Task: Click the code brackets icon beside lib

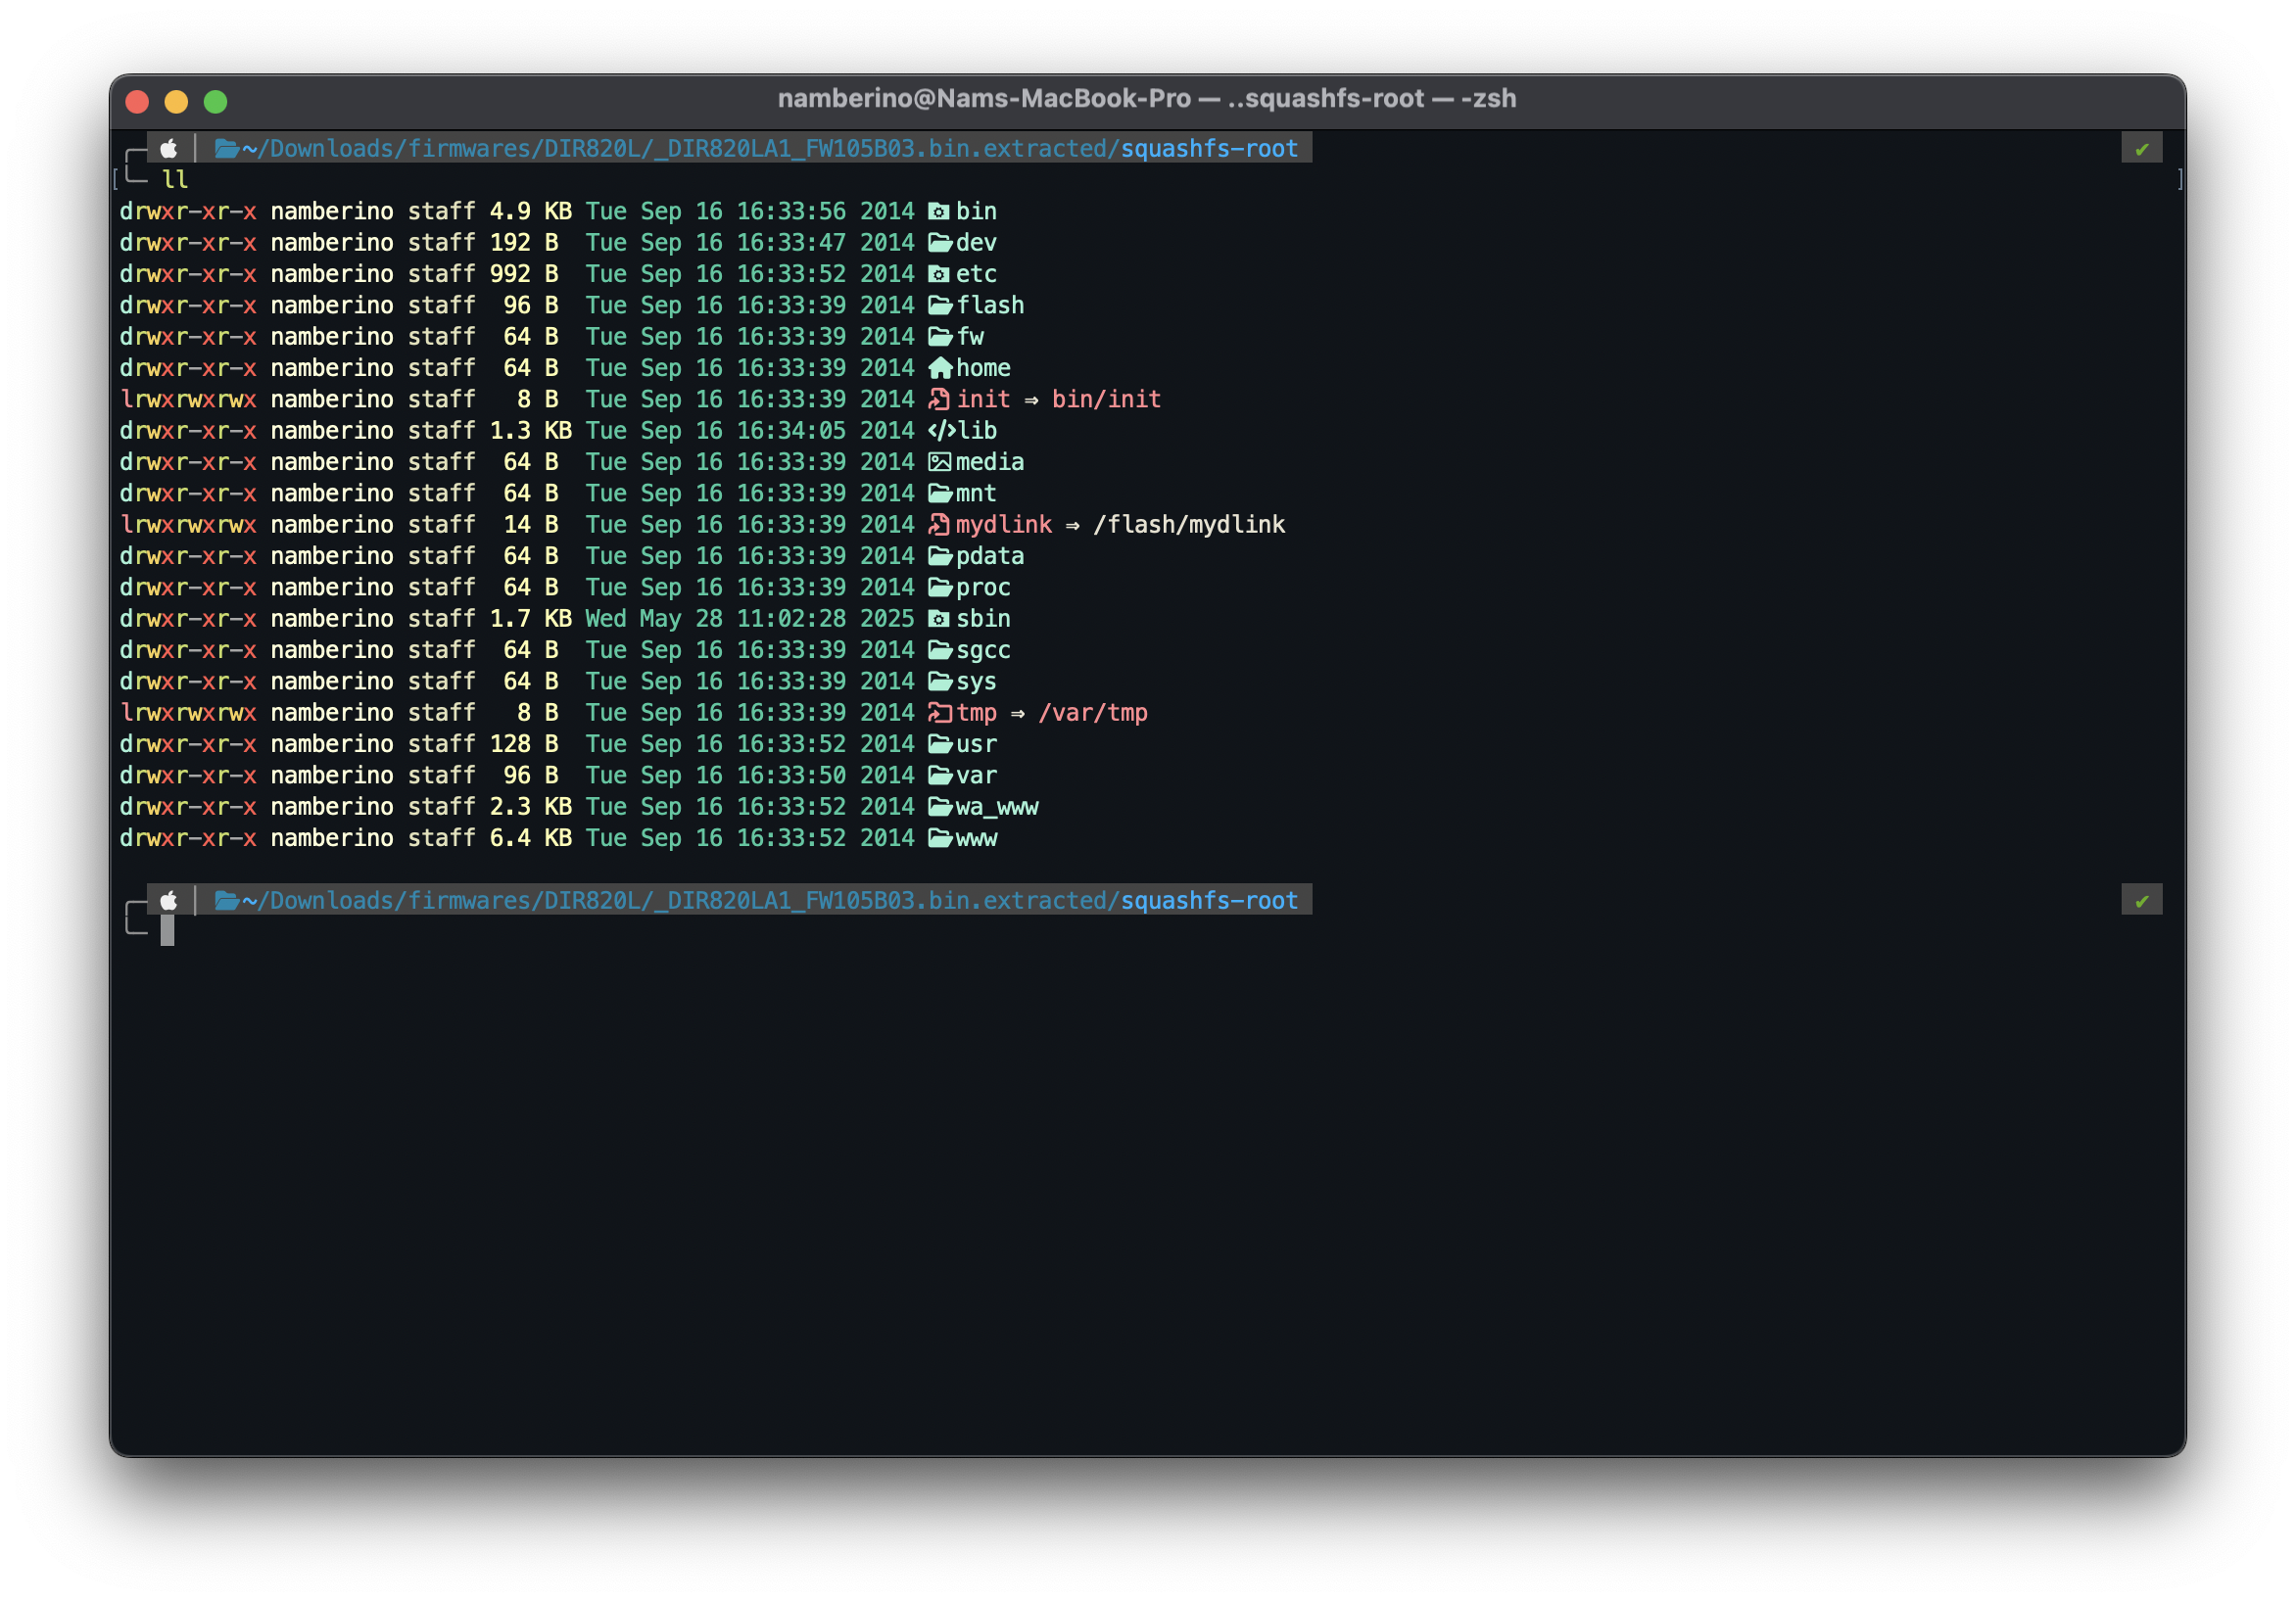Action: pos(941,431)
